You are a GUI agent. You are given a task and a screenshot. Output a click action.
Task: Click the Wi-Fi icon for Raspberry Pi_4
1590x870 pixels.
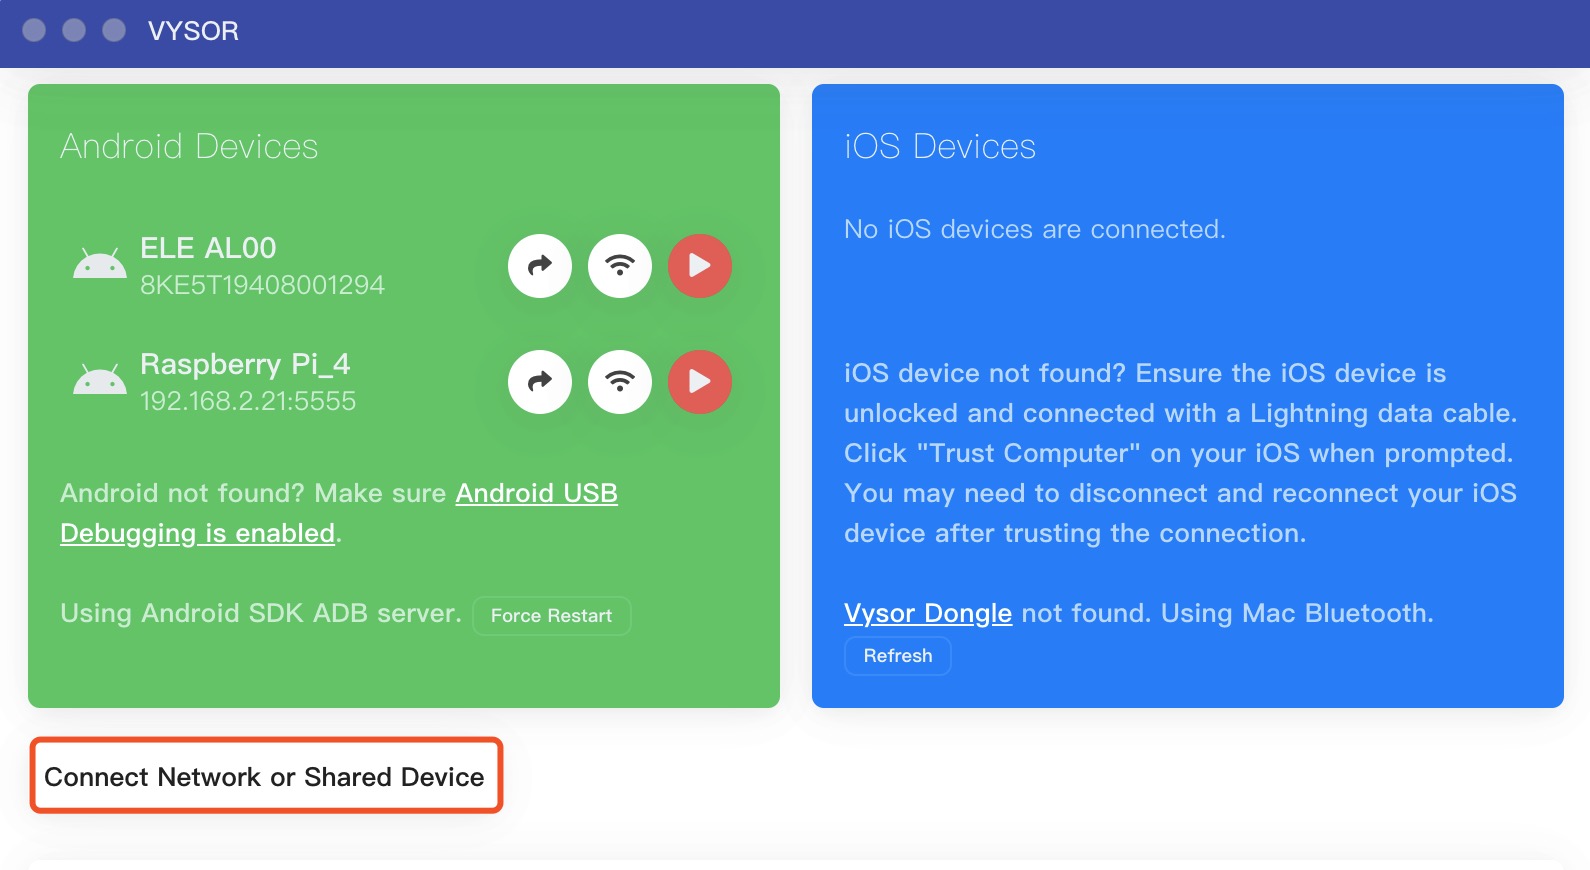coord(620,382)
